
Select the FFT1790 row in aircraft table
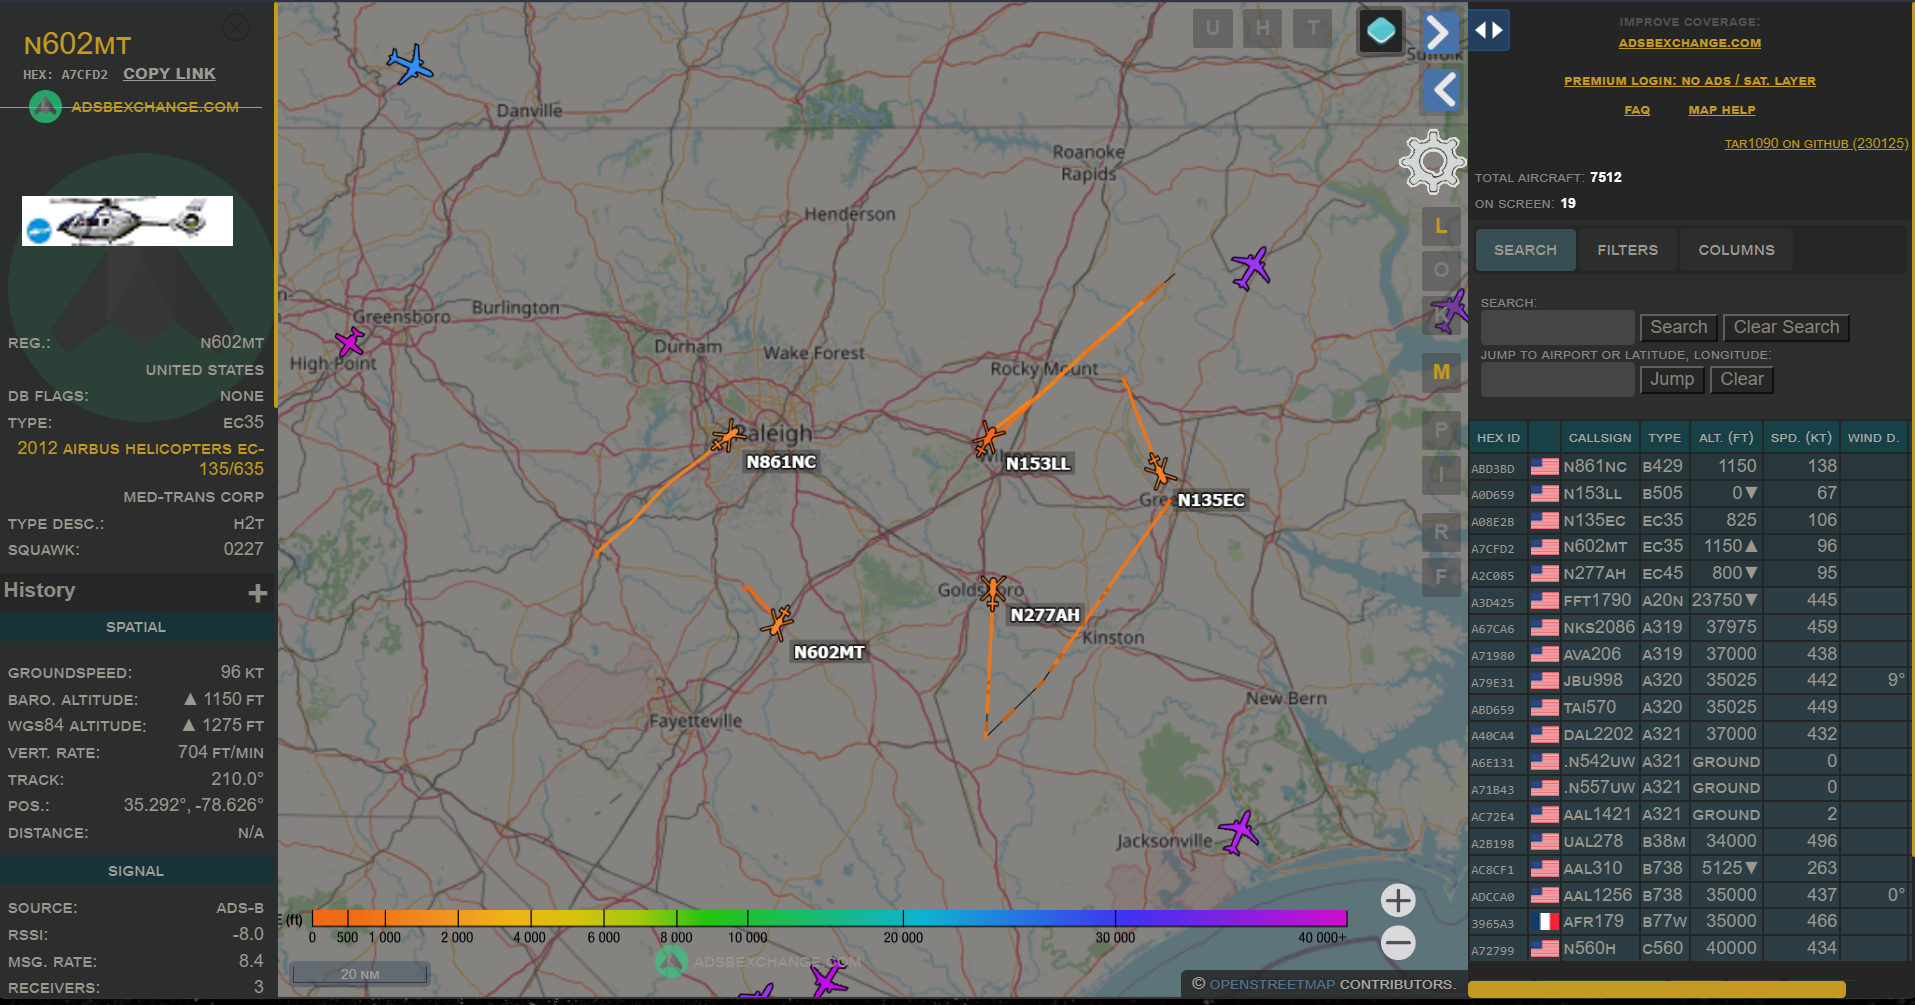tap(1689, 601)
